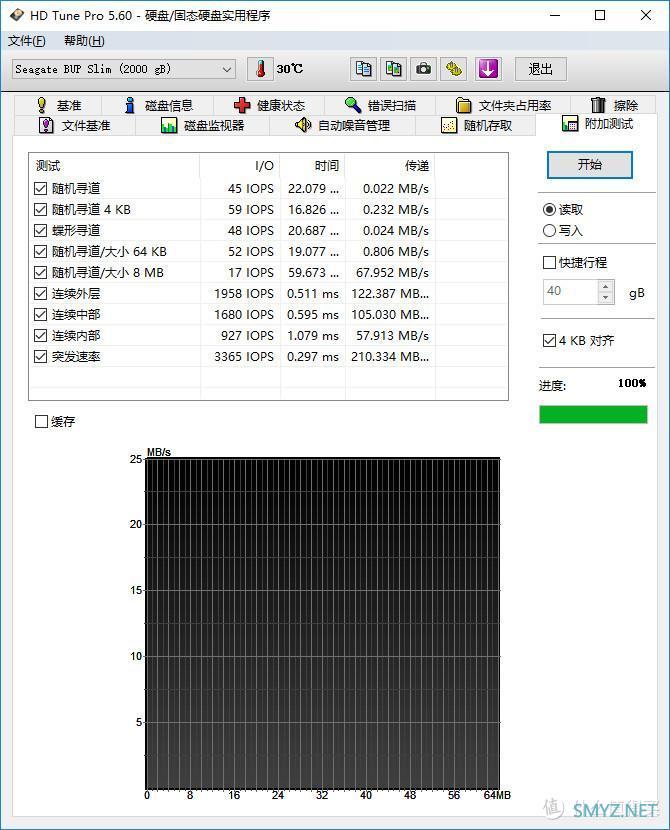
Task: Decrease short stroke value with down arrow
Action: coord(606,297)
